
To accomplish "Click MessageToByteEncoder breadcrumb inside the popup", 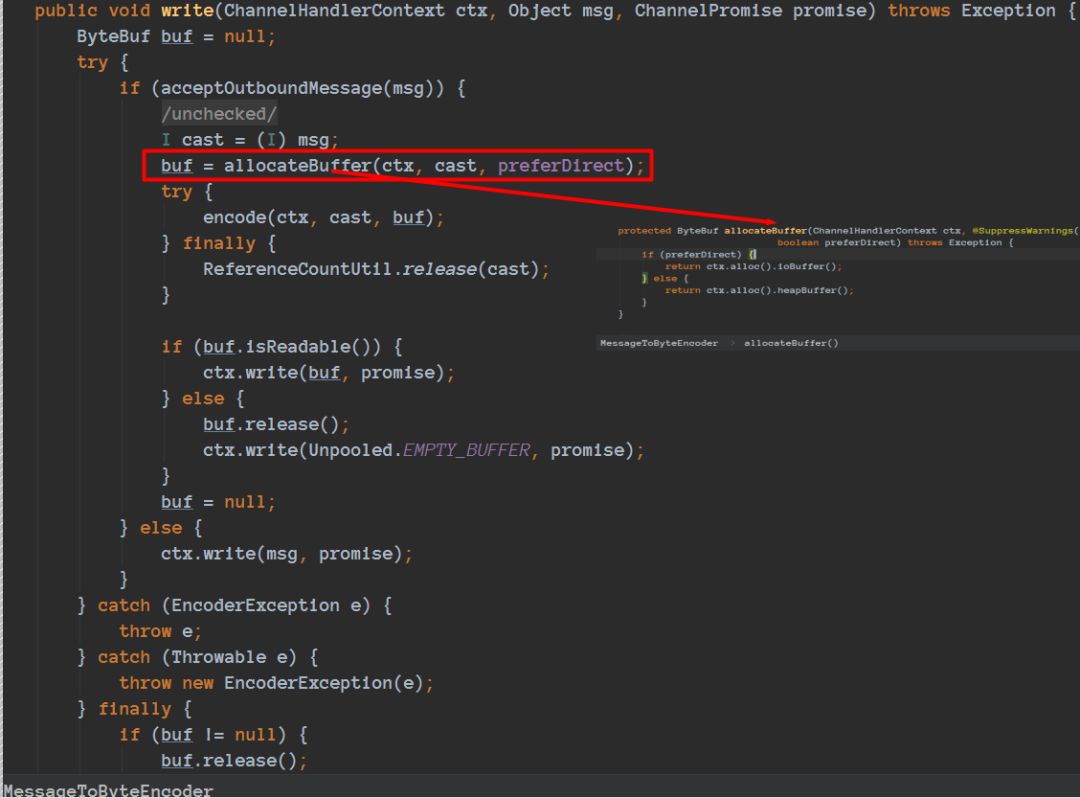I will point(658,343).
